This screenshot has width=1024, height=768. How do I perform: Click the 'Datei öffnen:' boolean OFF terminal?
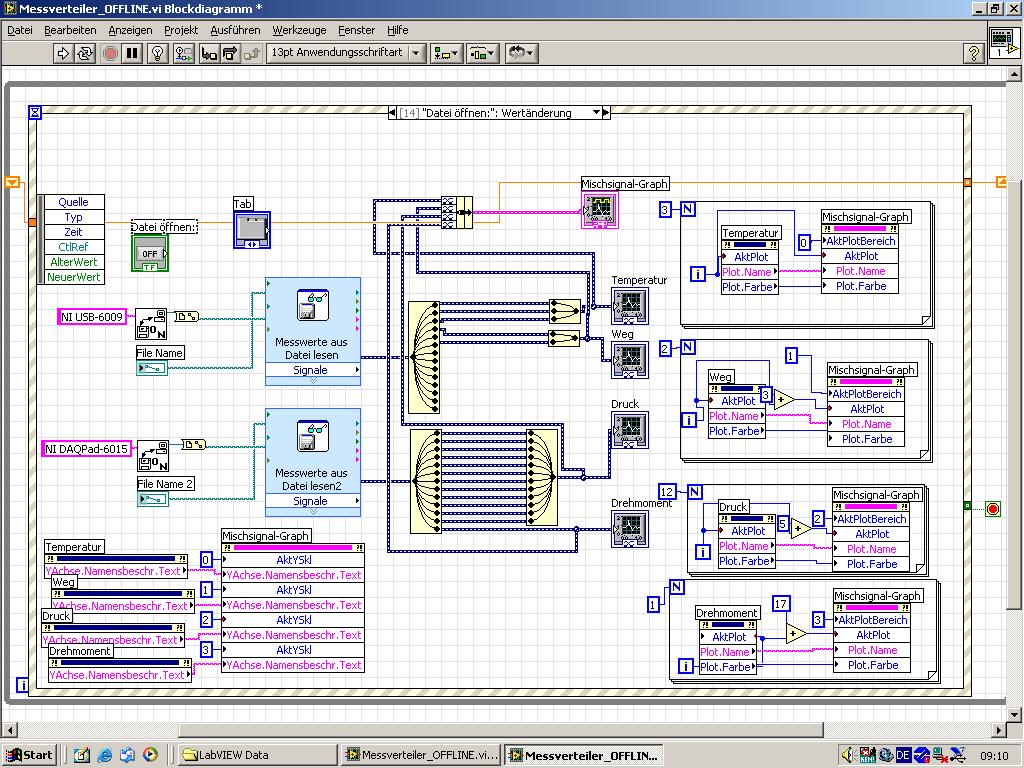(149, 252)
